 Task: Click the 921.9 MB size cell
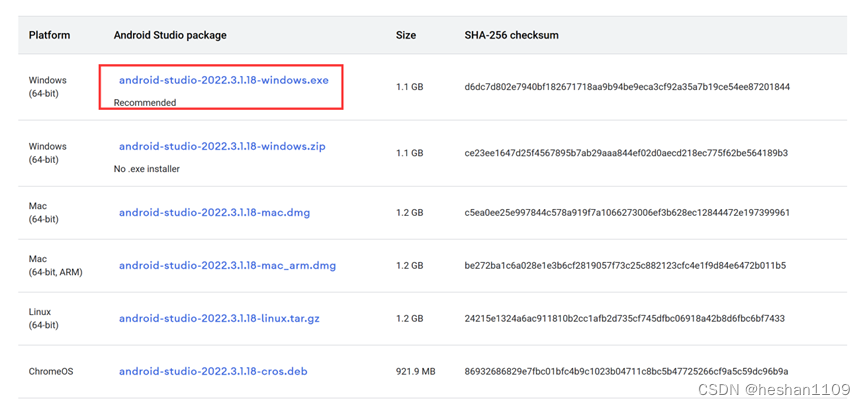pos(415,371)
